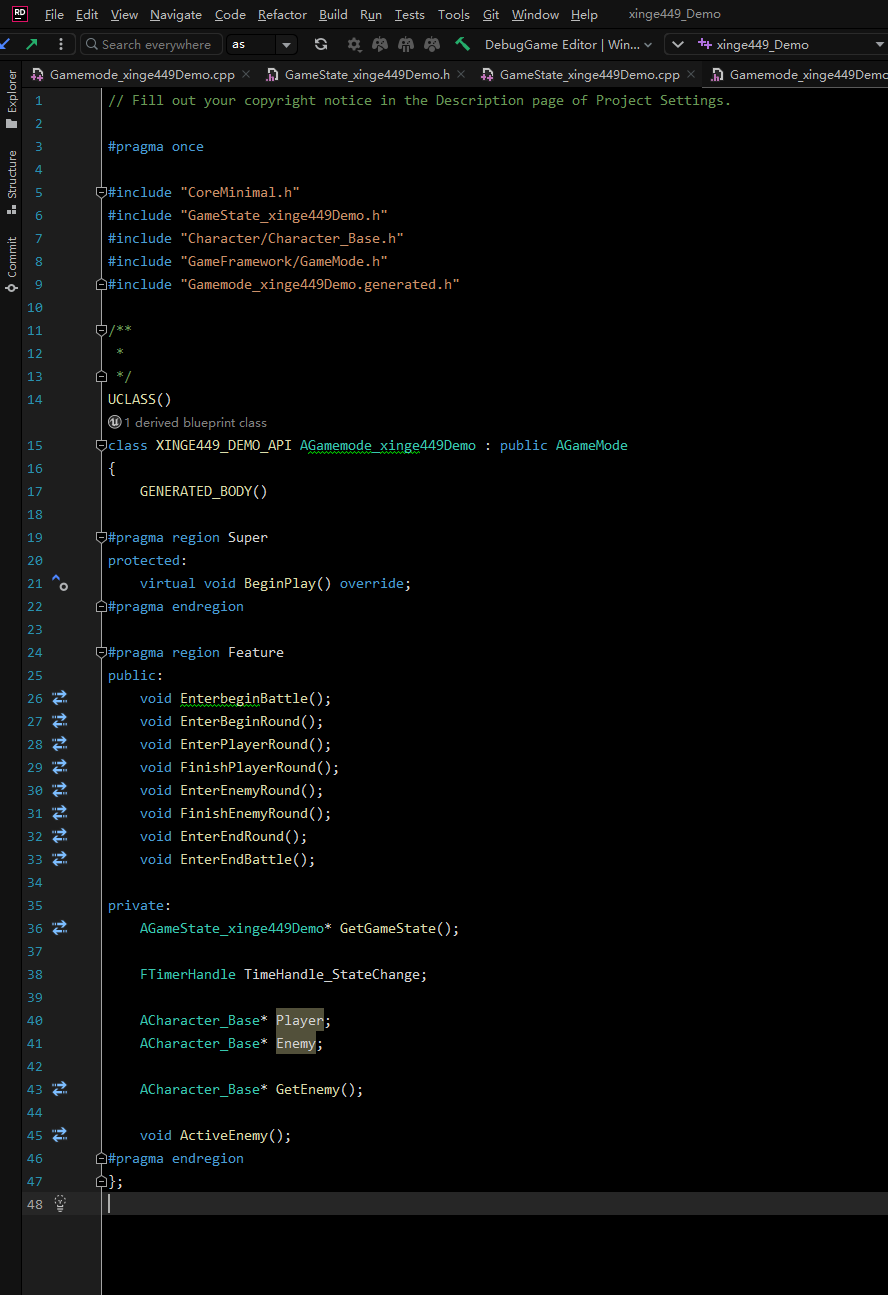Click the refresh icon in the toolbar
The height and width of the screenshot is (1295, 888).
pos(320,44)
